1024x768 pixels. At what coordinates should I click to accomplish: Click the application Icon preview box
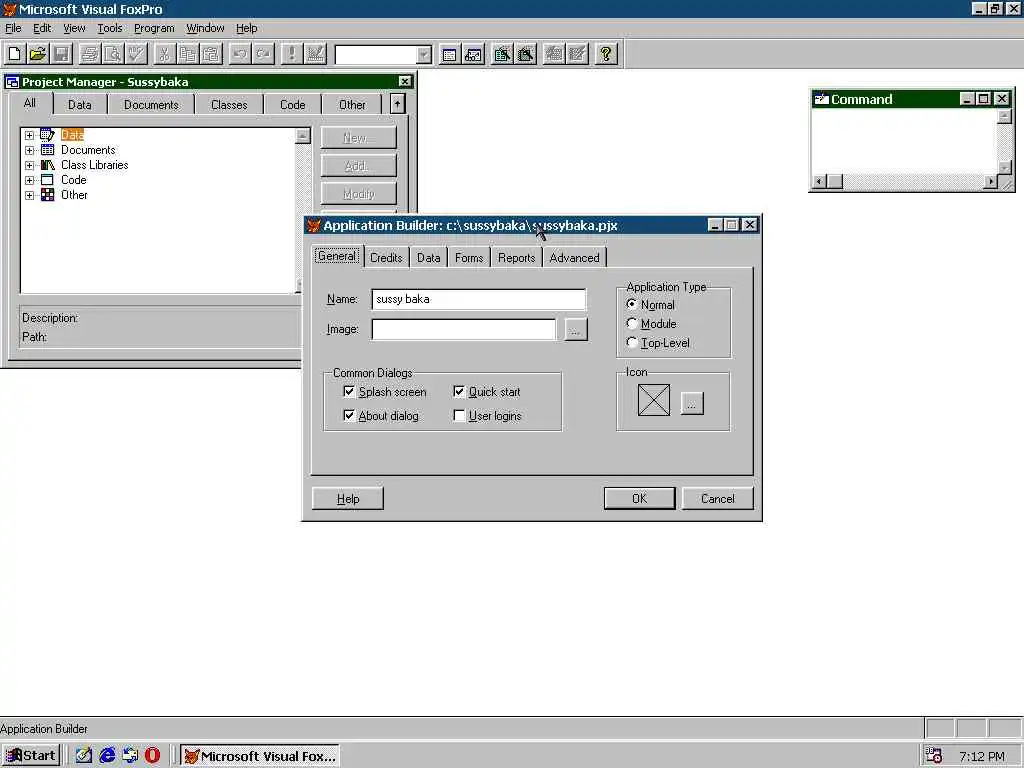pyautogui.click(x=654, y=400)
